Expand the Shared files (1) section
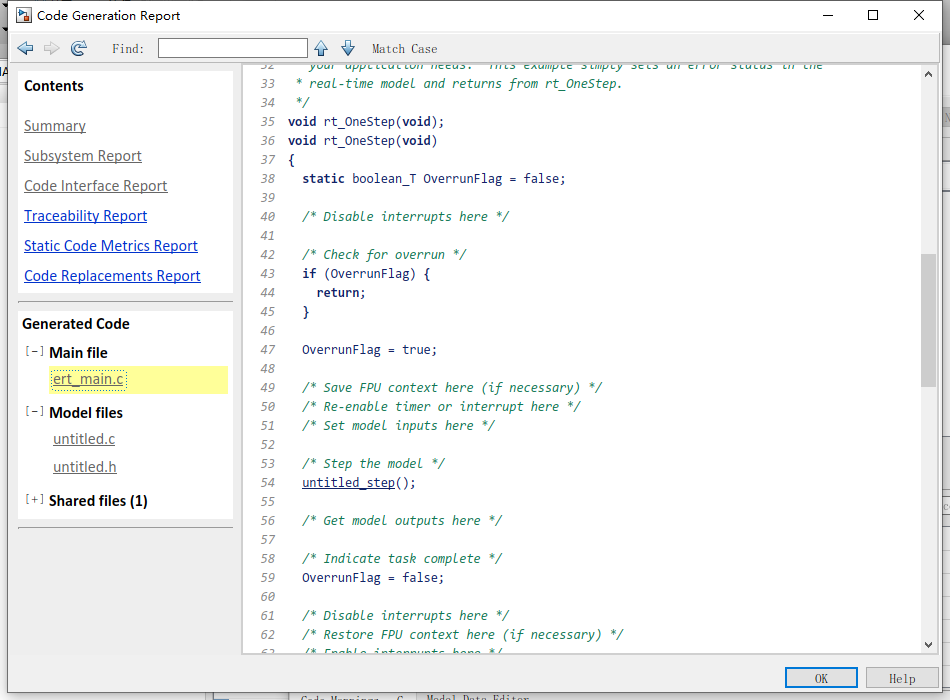Viewport: 950px width, 700px height. click(35, 499)
